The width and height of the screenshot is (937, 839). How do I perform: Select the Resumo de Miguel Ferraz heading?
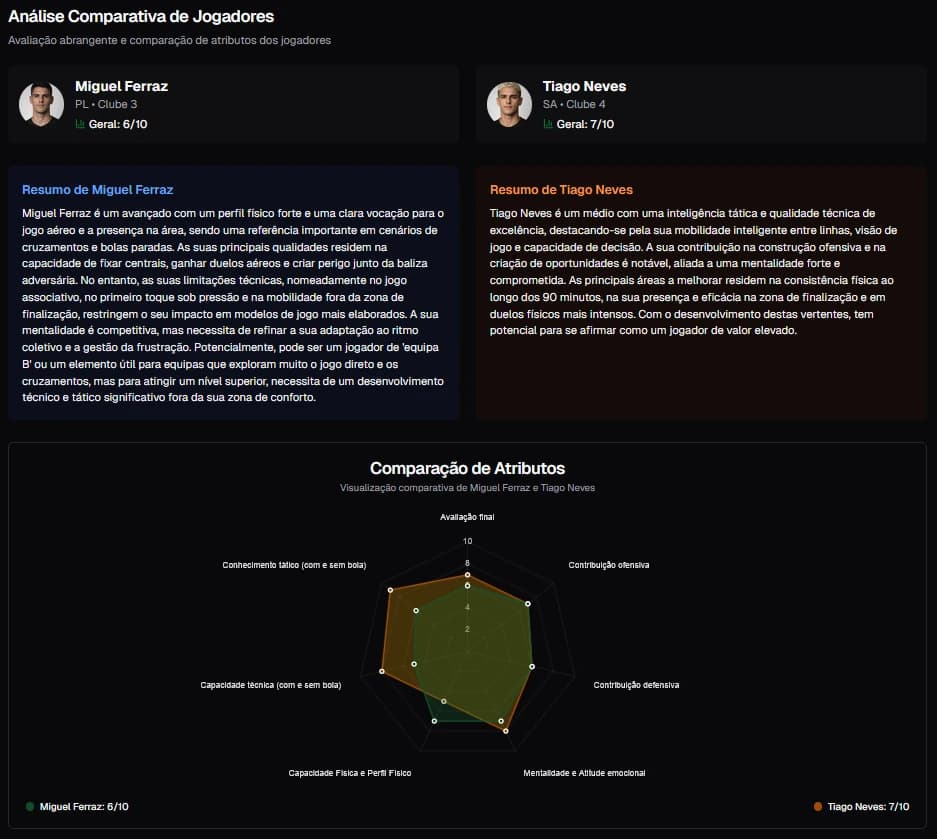[98, 189]
